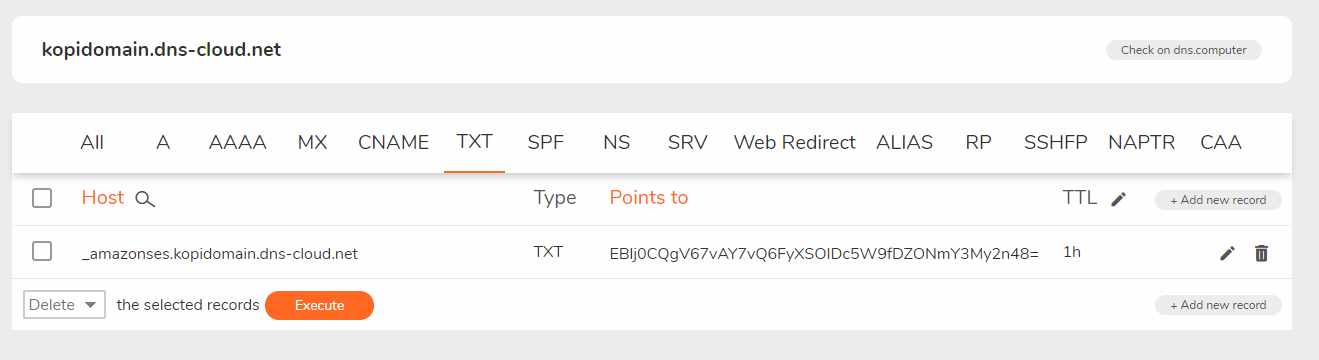Open the MX records tab
This screenshot has width=1319, height=360.
coord(313,142)
